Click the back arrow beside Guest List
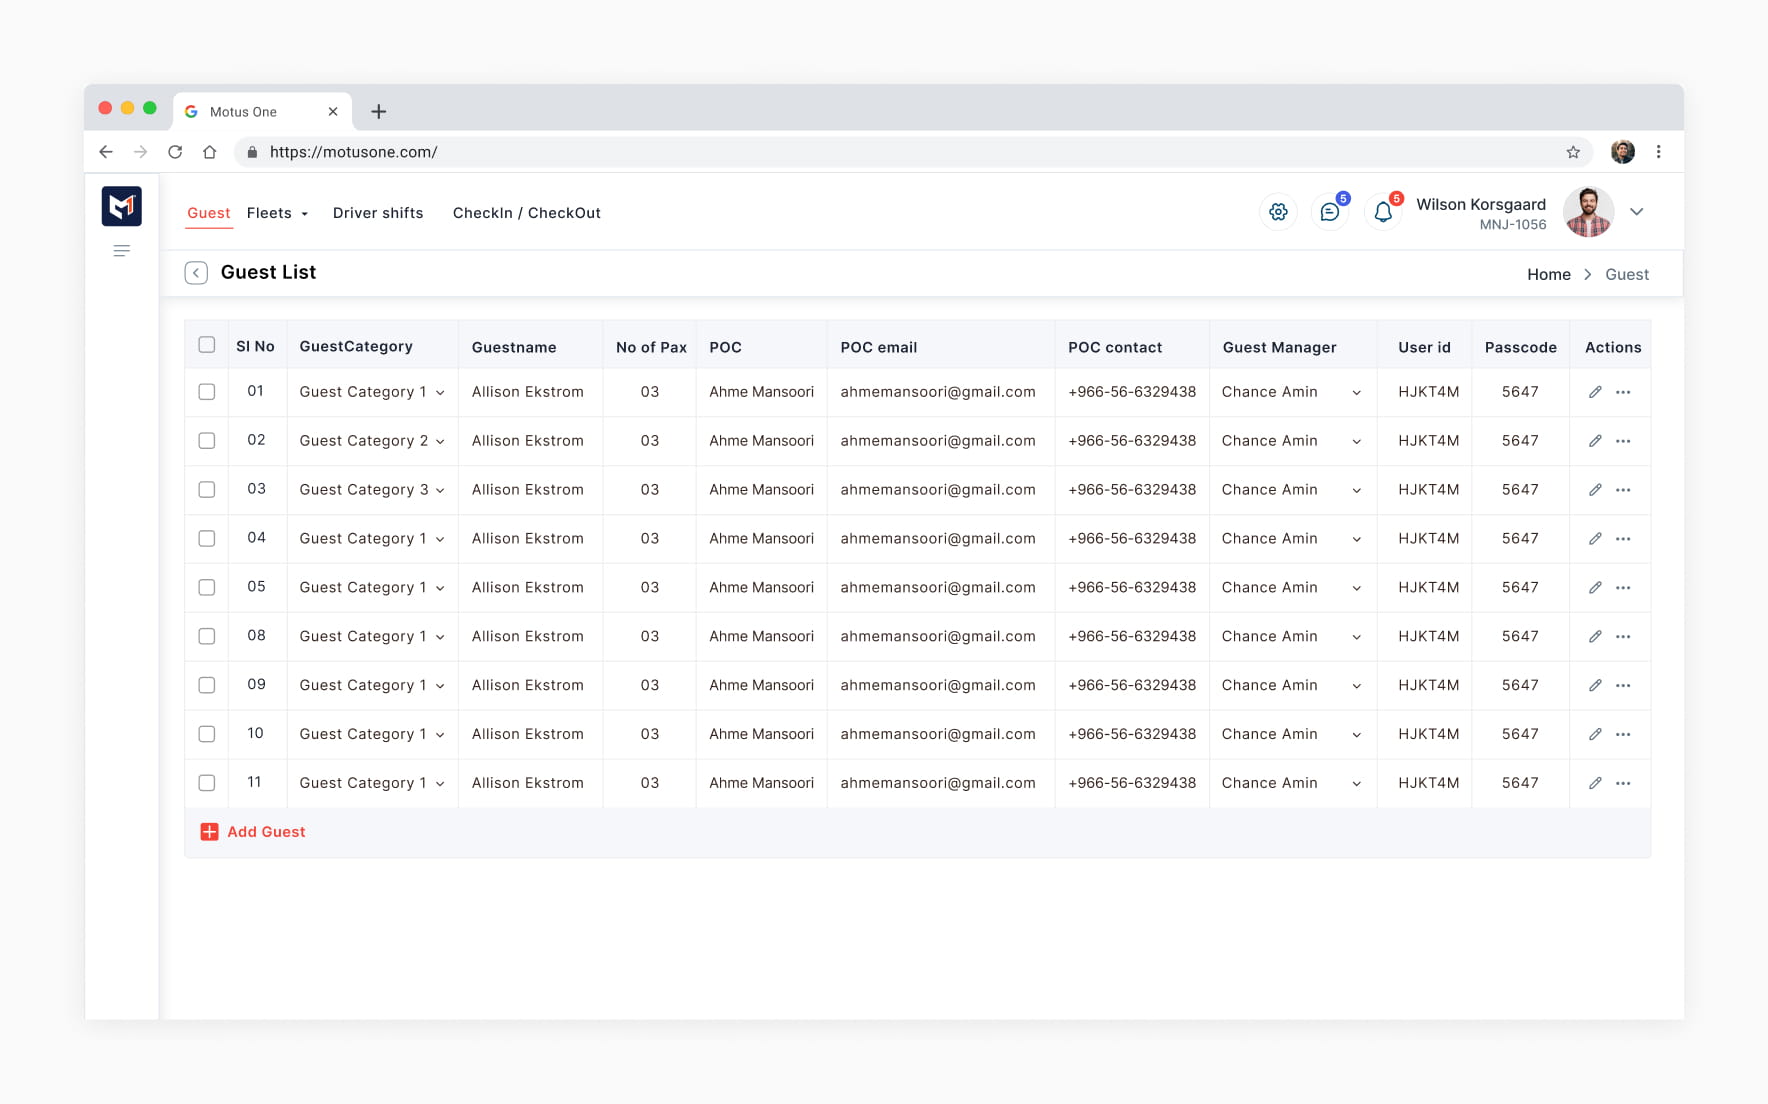The height and width of the screenshot is (1104, 1768). pyautogui.click(x=196, y=273)
